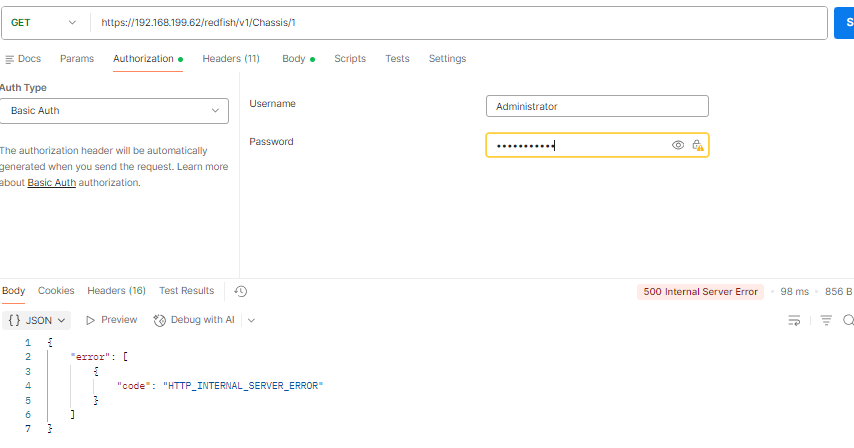Click the lock warning icon in Password field
The width and height of the screenshot is (854, 448).
[697, 145]
